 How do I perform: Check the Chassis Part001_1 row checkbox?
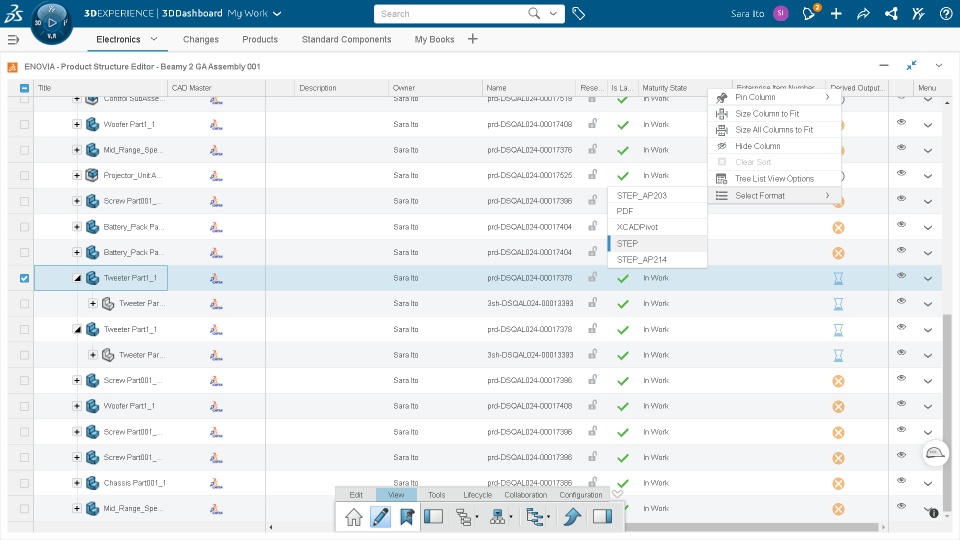(x=24, y=483)
